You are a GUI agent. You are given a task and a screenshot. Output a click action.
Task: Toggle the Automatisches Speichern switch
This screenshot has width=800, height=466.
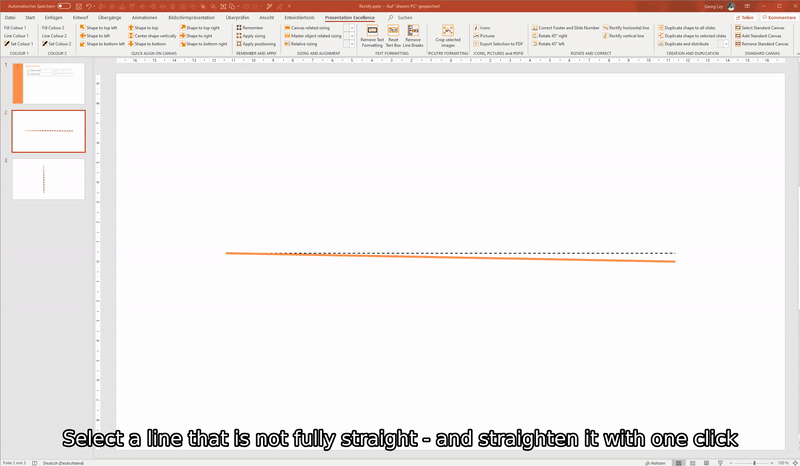pos(64,6)
